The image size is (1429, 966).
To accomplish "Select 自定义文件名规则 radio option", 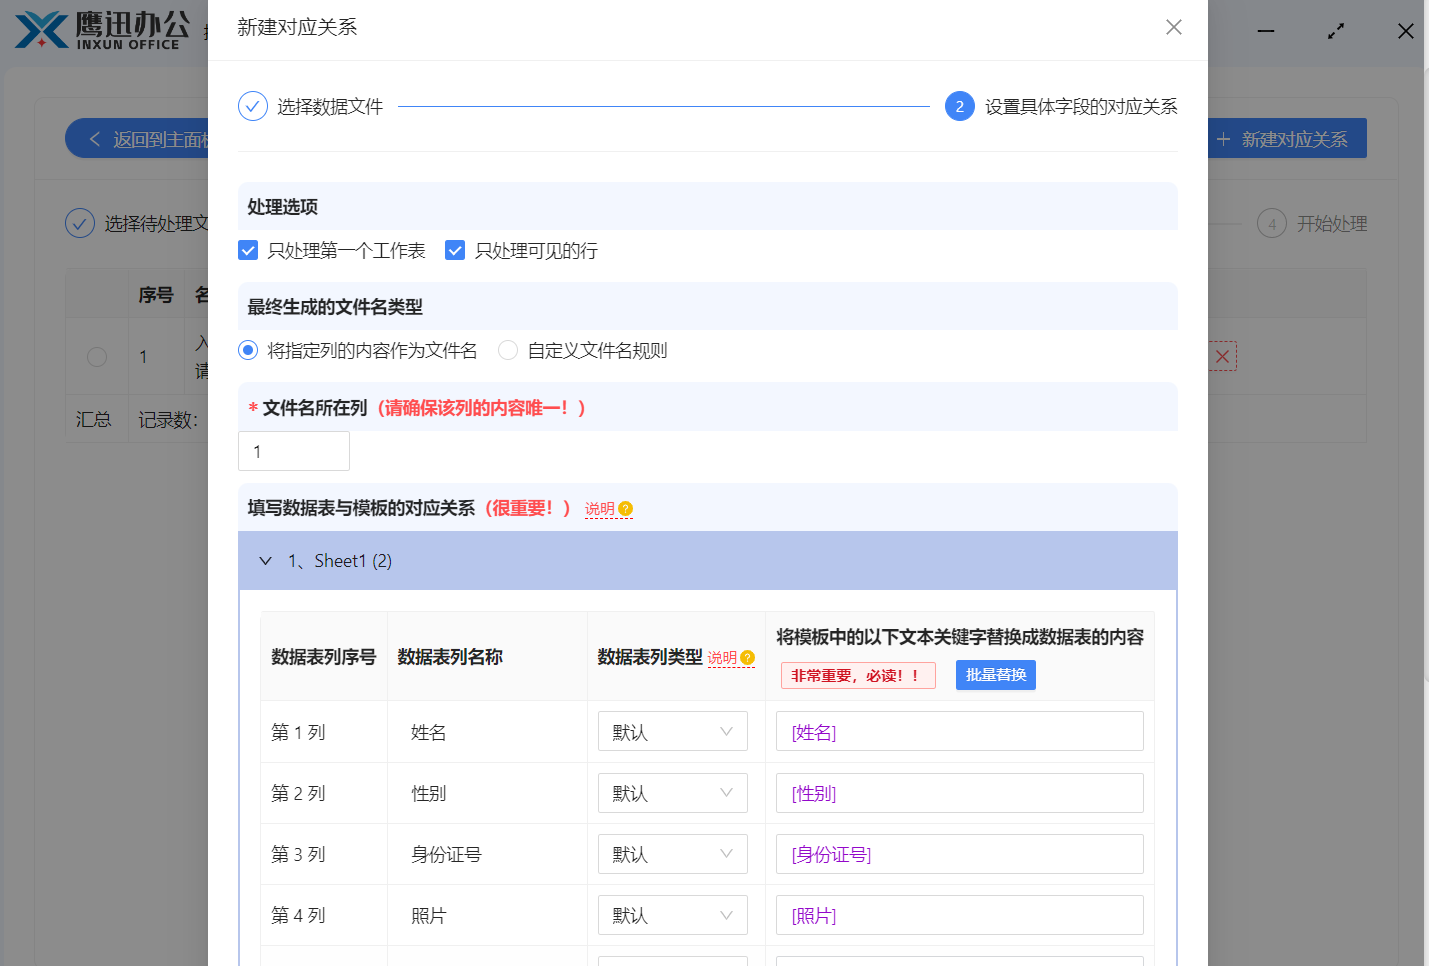I will [x=508, y=350].
